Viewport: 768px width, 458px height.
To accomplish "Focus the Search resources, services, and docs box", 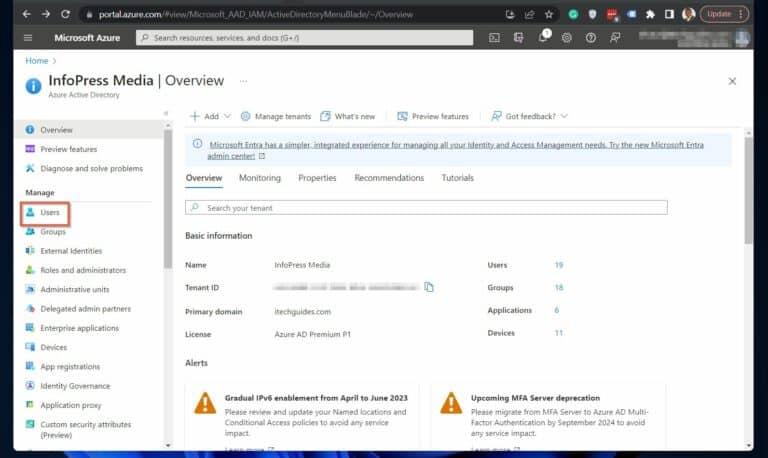I will [x=305, y=38].
